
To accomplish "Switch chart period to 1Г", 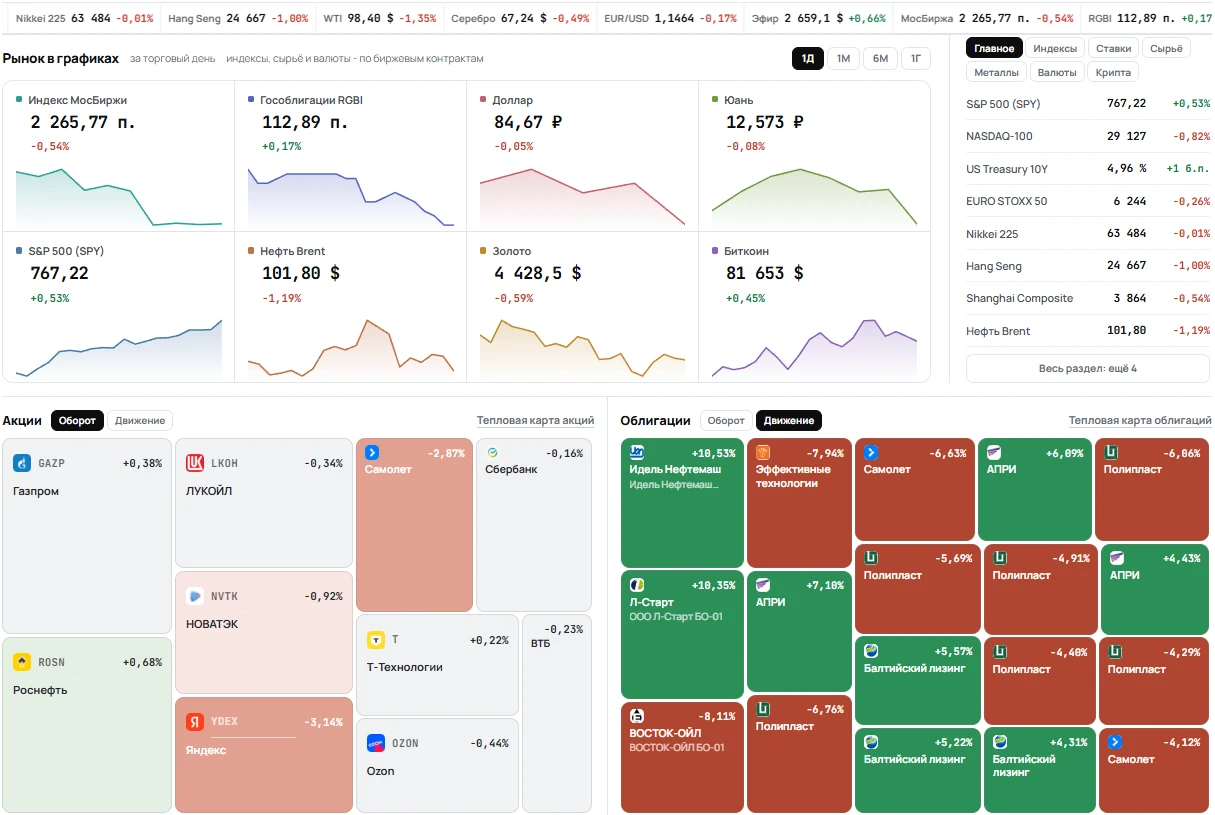I will 916,59.
